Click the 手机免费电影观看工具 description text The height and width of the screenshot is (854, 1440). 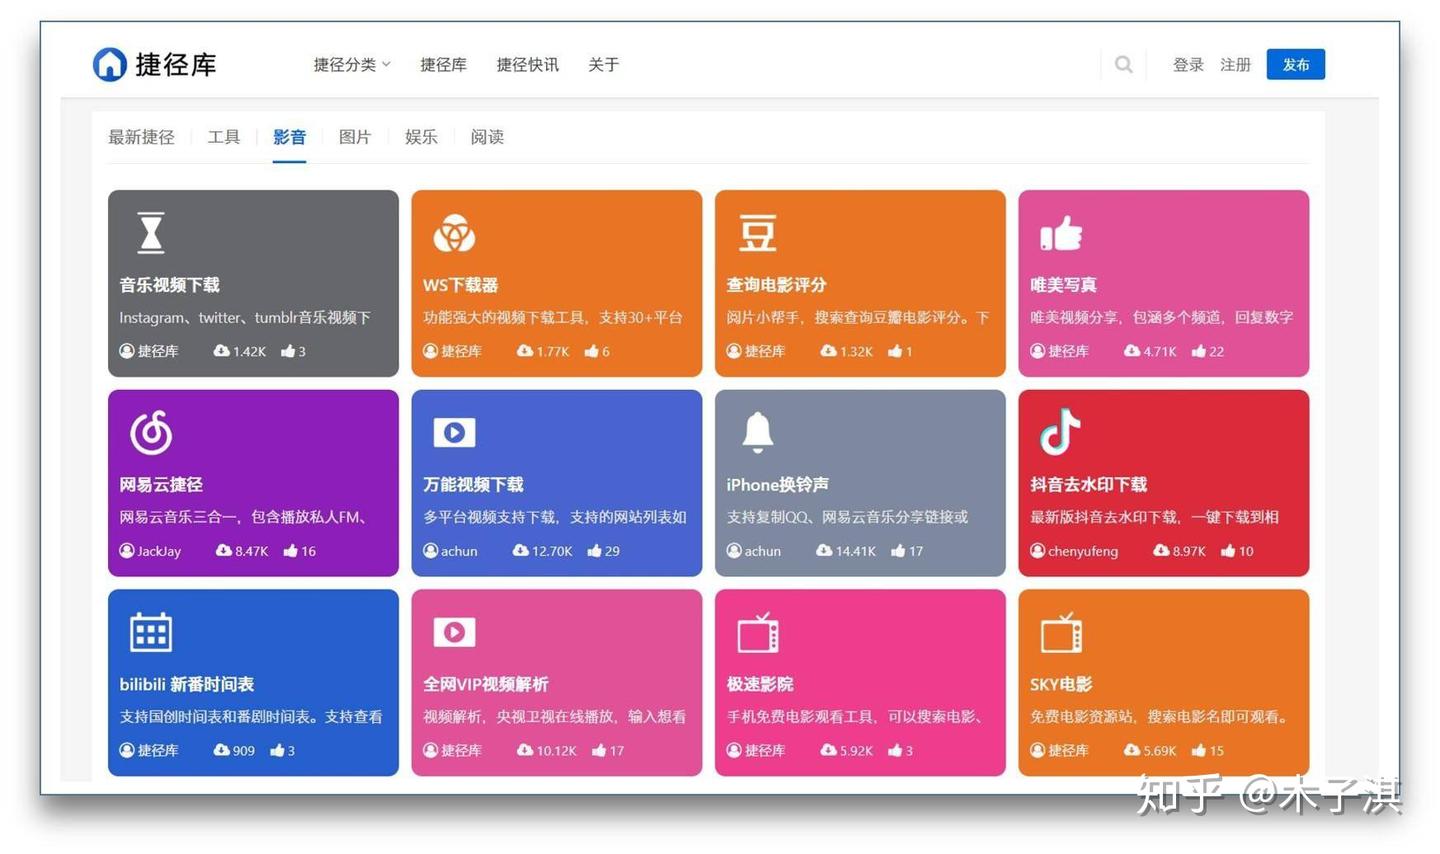pyautogui.click(x=856, y=716)
